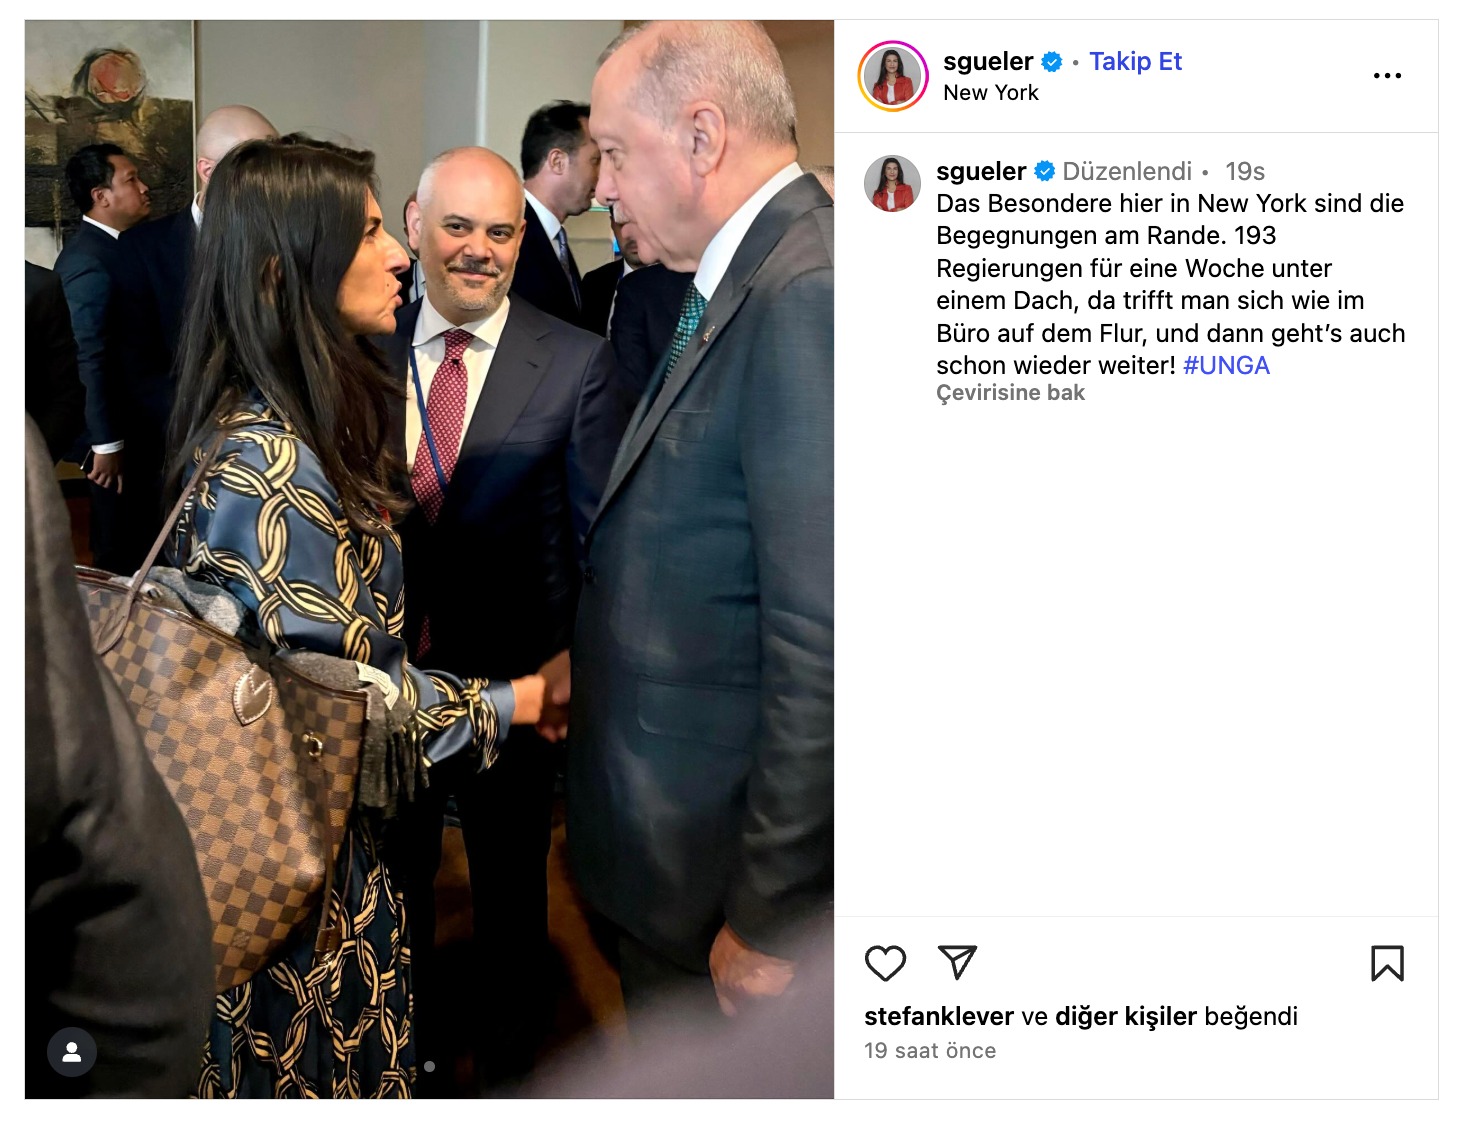Click the 19s time label in caption
The height and width of the screenshot is (1122, 1480).
(x=1245, y=171)
